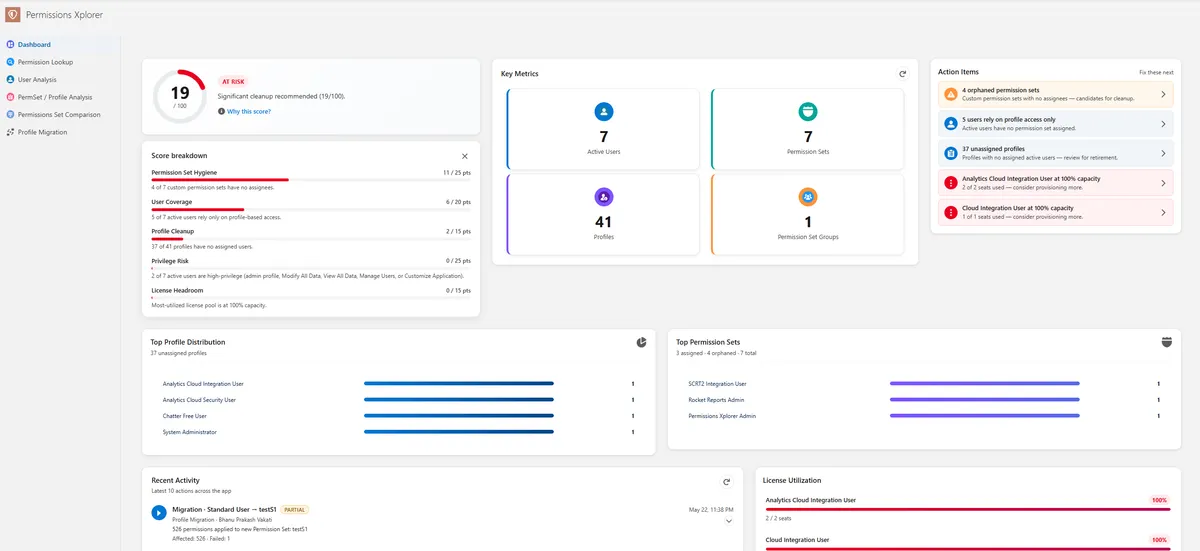Expand Analytics Cloud Integration User capacity alert
This screenshot has height=551, width=1200.
(x=1163, y=183)
